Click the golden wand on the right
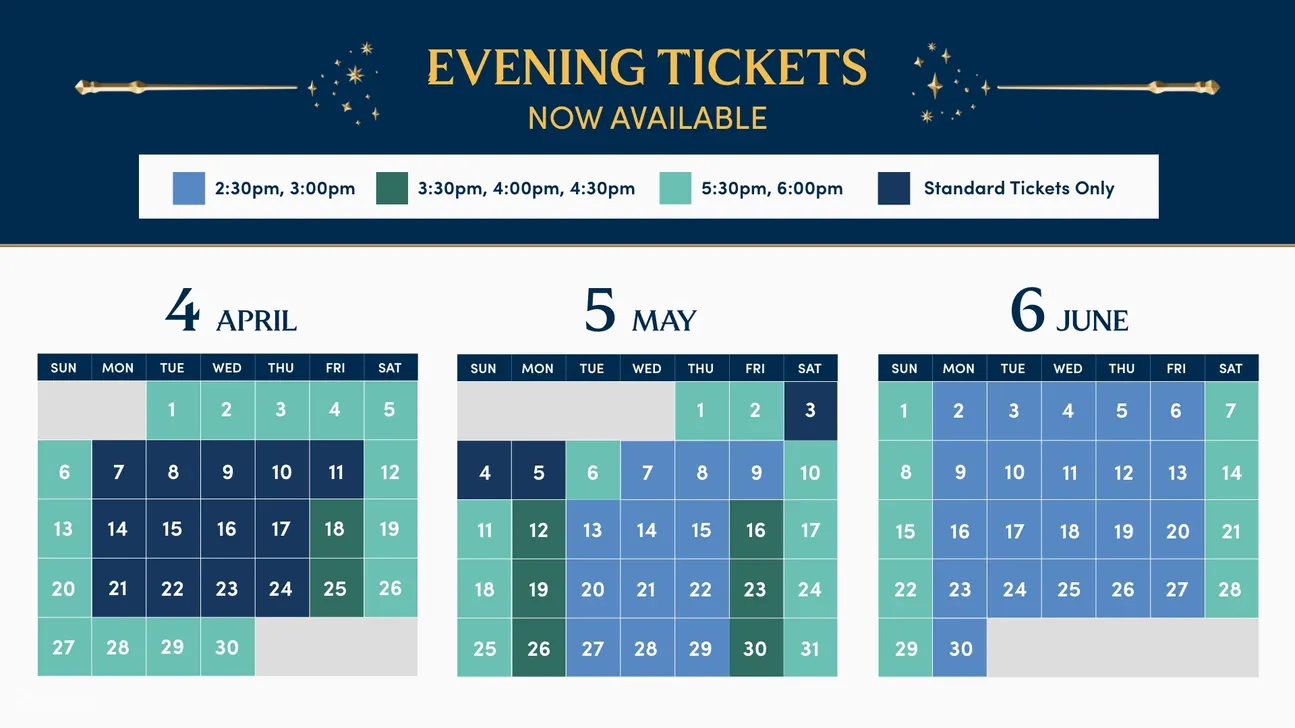 pyautogui.click(x=1108, y=87)
